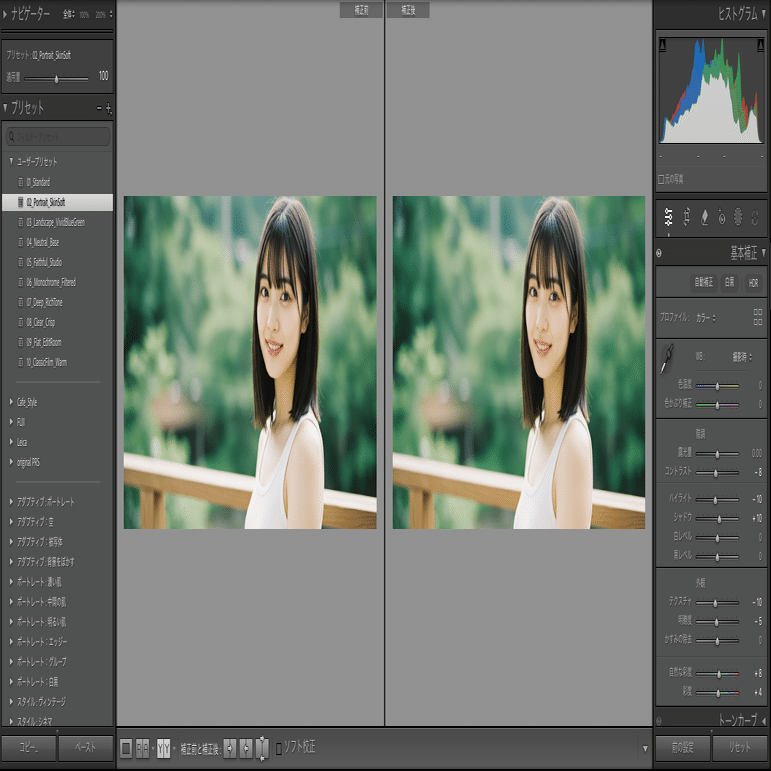771x771 pixels.
Task: Click the 補正前 before photo preview
Action: click(x=250, y=362)
